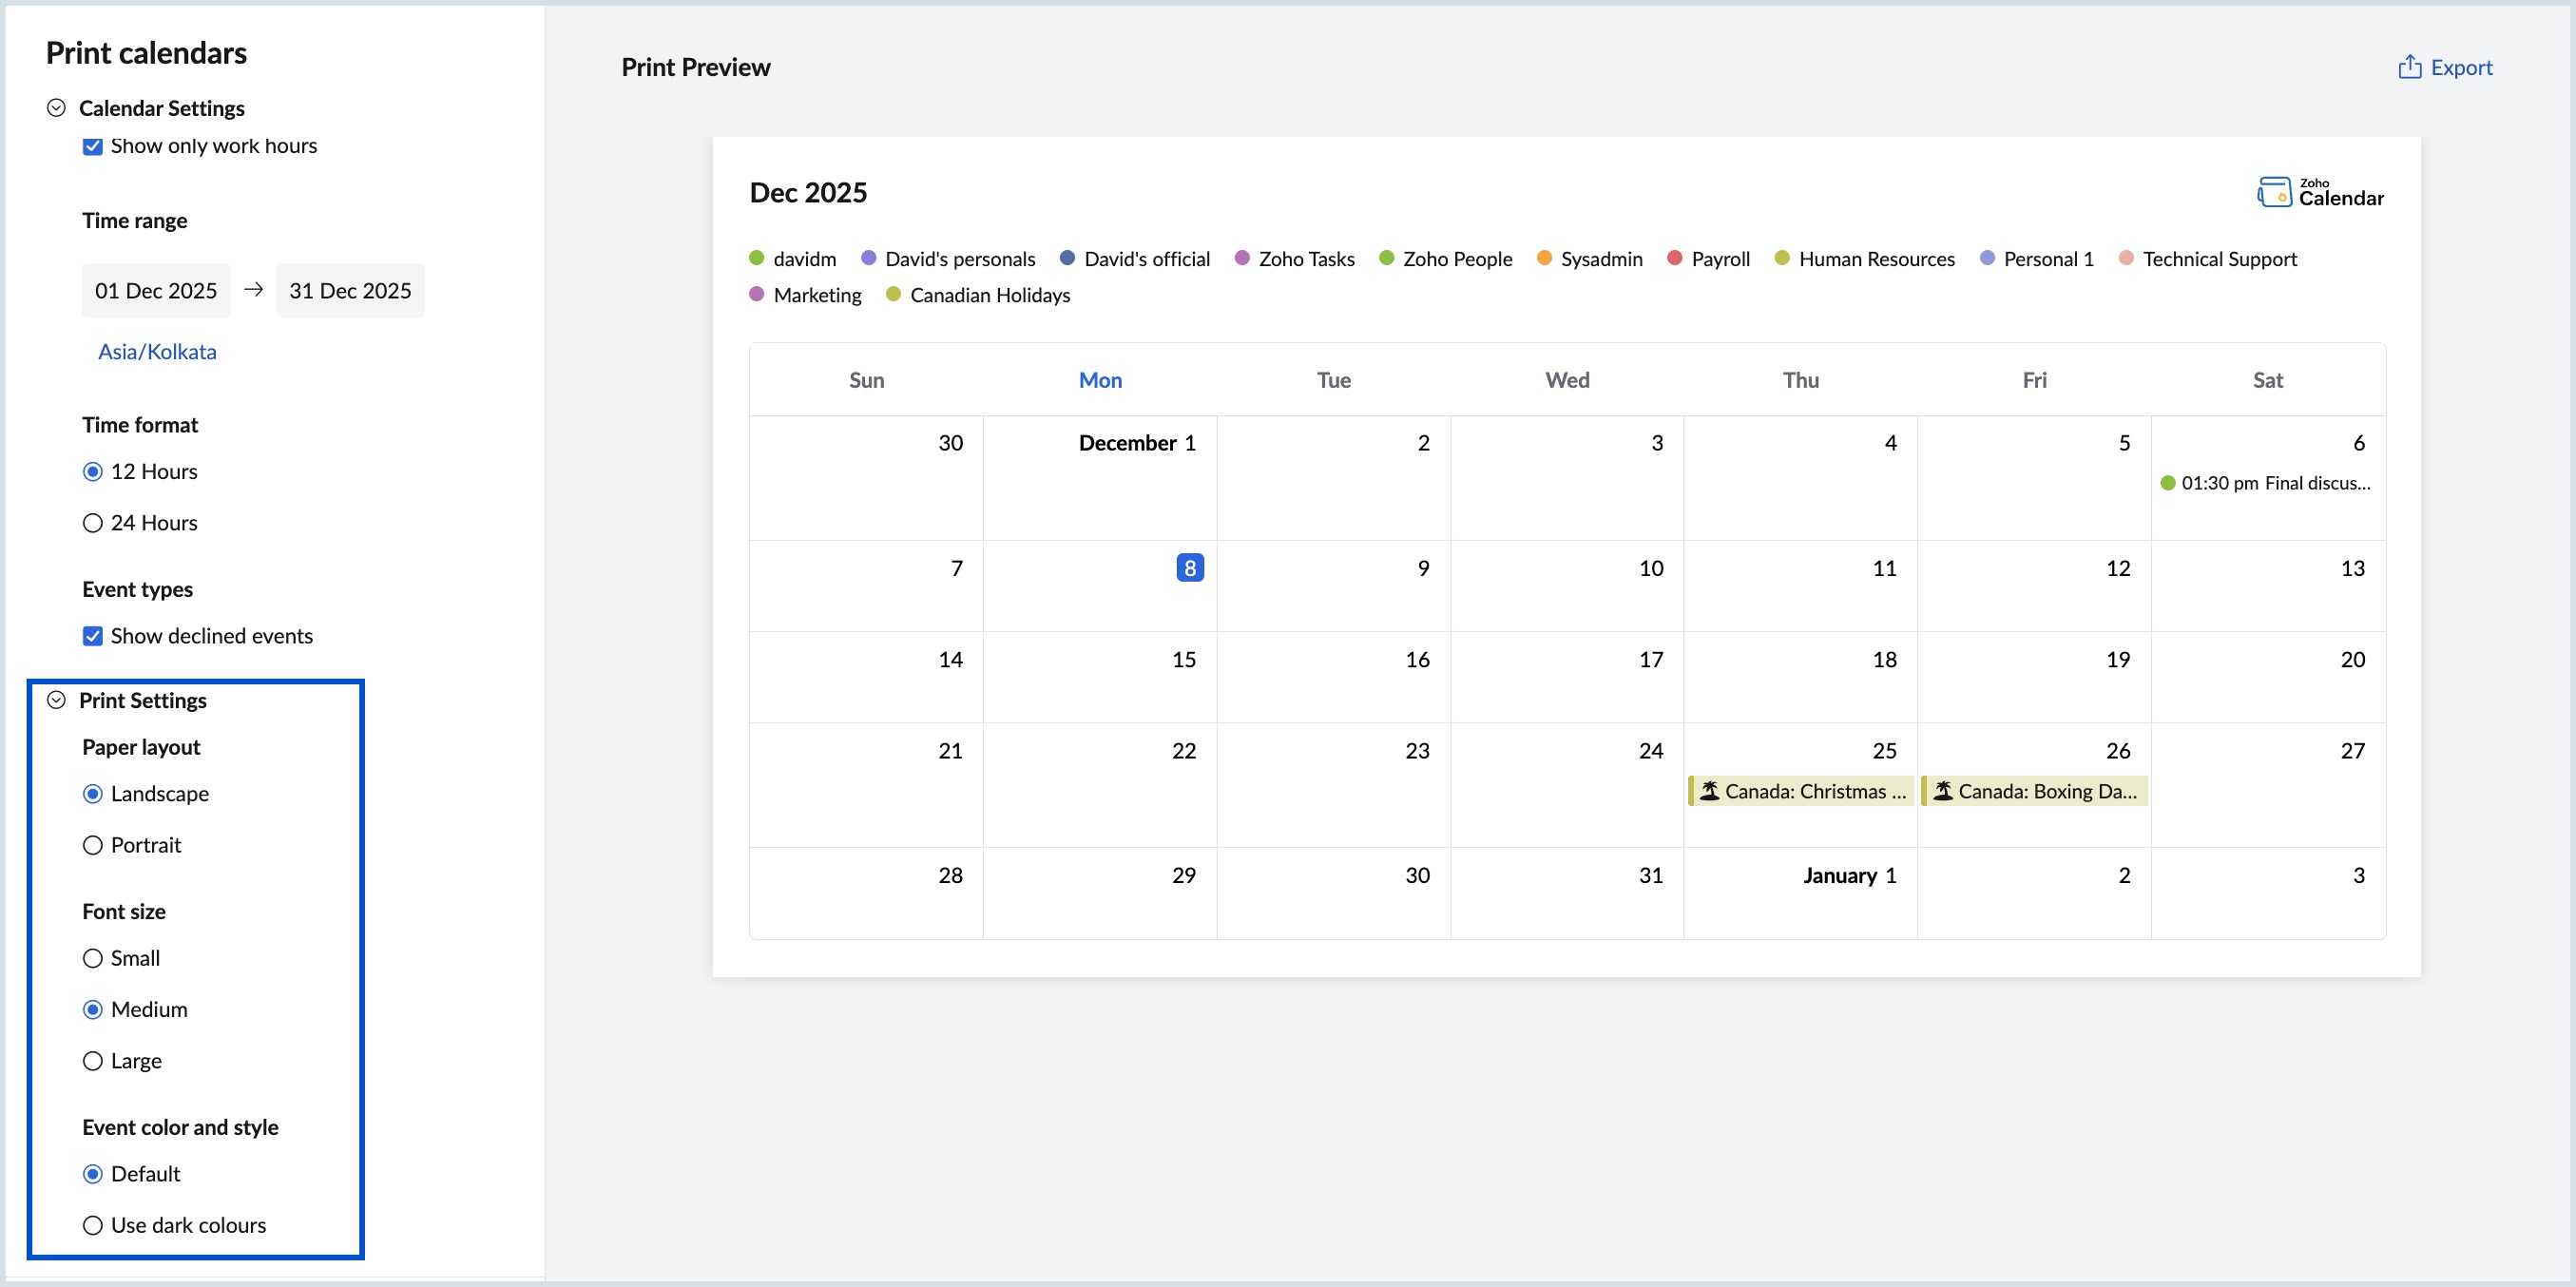
Task: Open the end date 31 Dec 2025 picker
Action: pos(350,290)
